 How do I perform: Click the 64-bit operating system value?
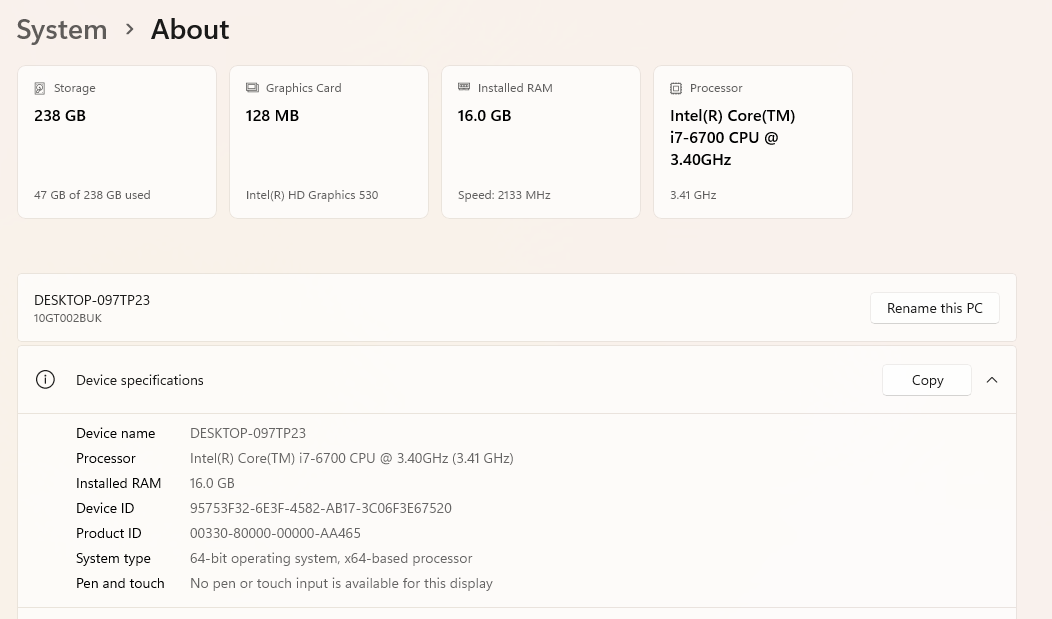click(331, 558)
